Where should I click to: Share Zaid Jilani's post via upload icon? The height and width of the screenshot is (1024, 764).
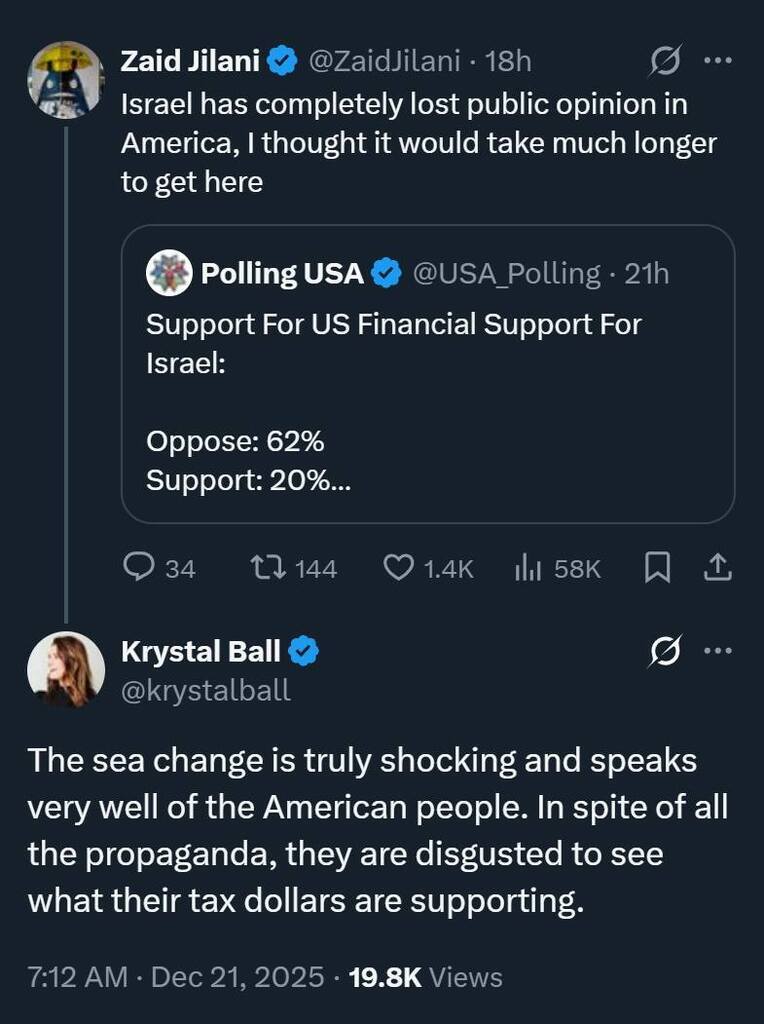click(718, 568)
